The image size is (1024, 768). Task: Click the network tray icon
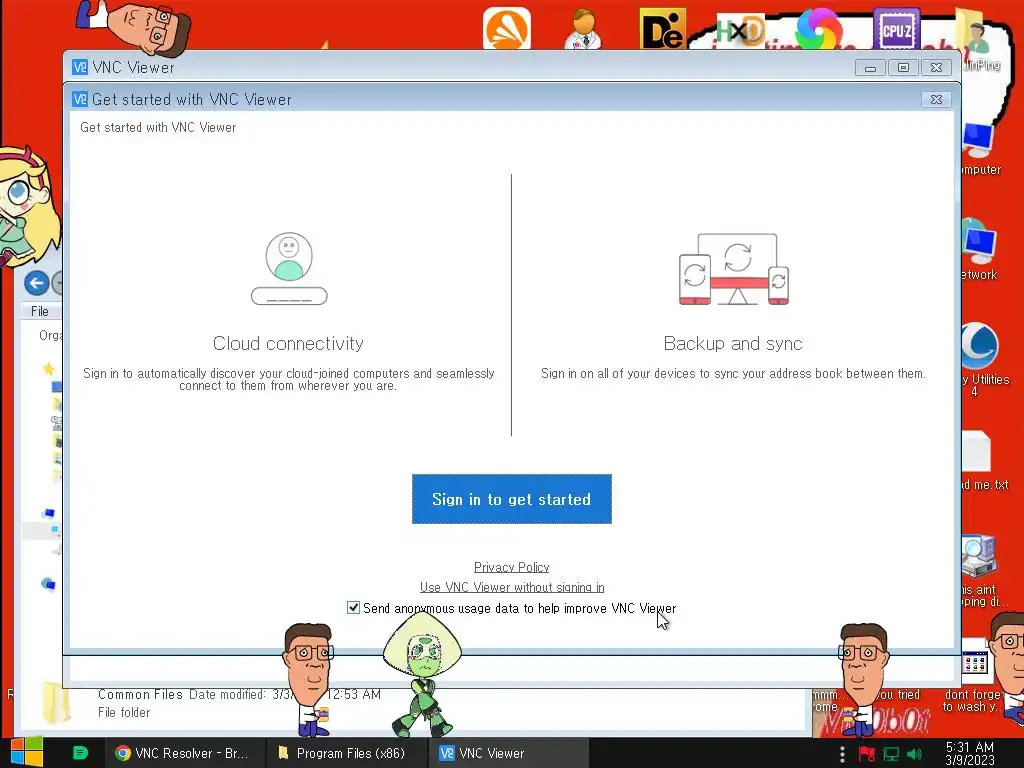click(x=891, y=754)
